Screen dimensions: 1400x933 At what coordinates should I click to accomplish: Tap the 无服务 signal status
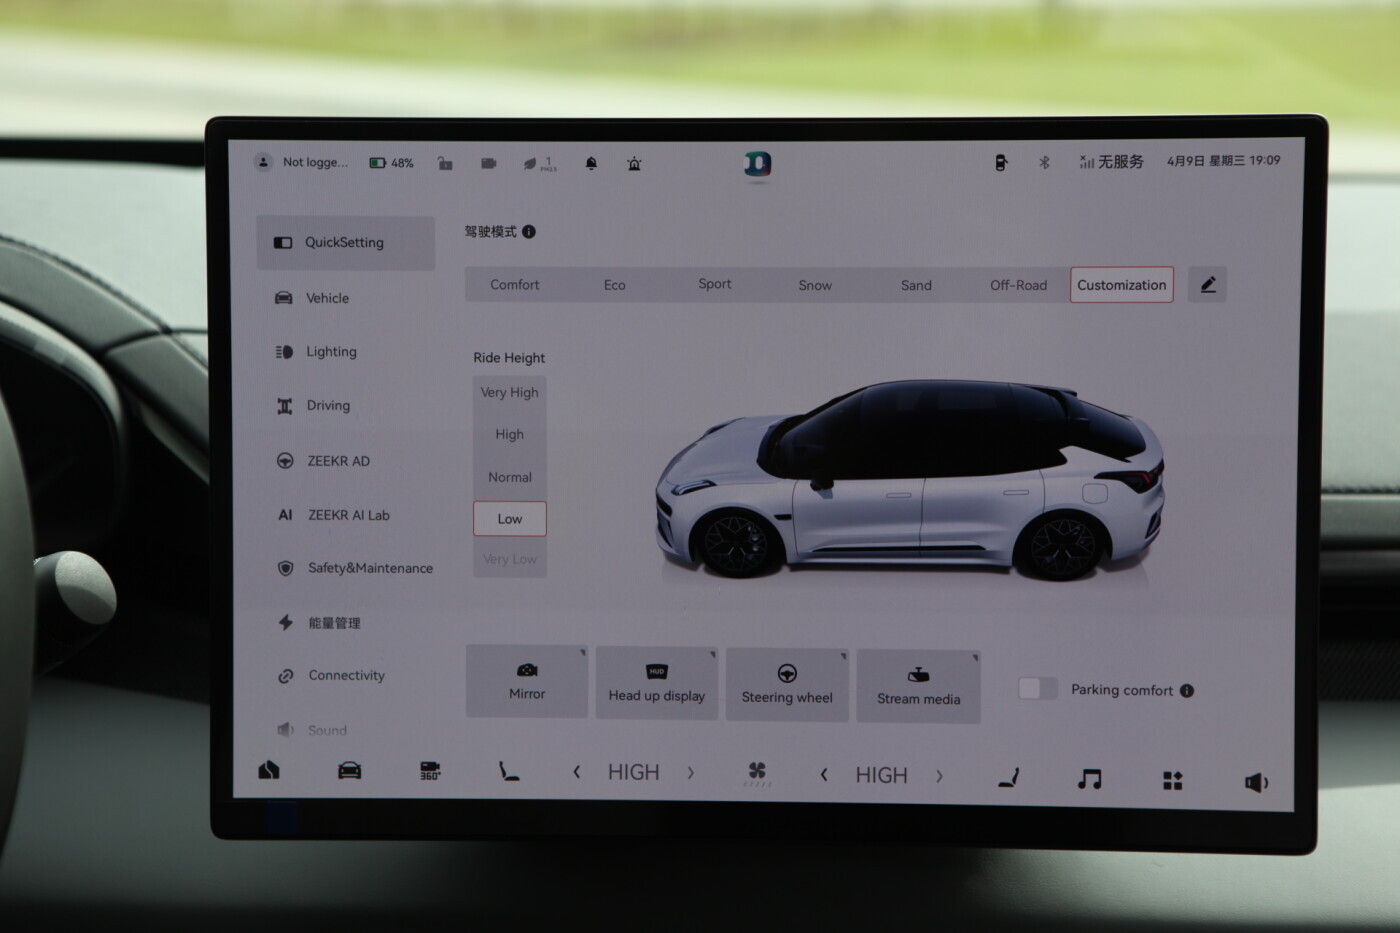(x=1111, y=162)
